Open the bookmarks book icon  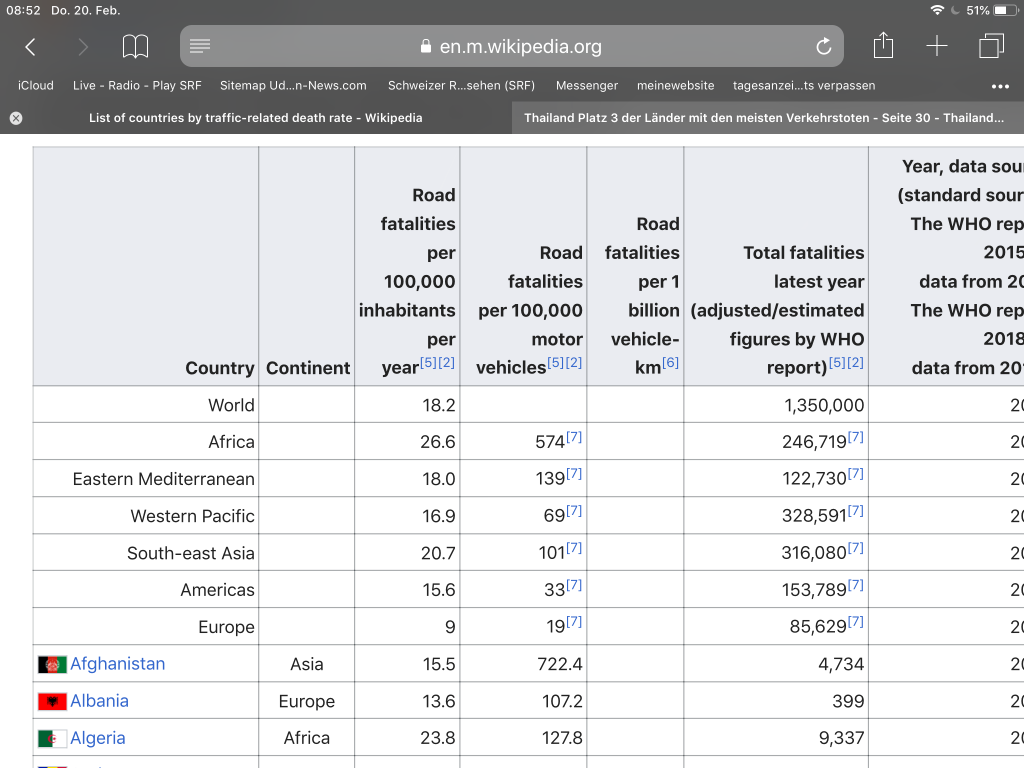[135, 46]
